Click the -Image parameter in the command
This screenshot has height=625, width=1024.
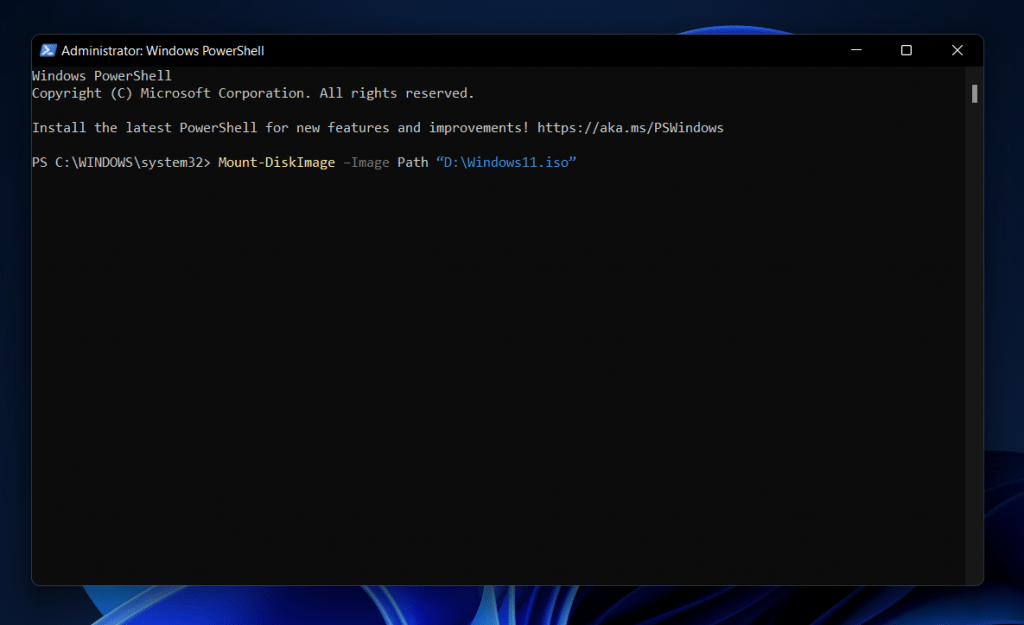coord(368,161)
